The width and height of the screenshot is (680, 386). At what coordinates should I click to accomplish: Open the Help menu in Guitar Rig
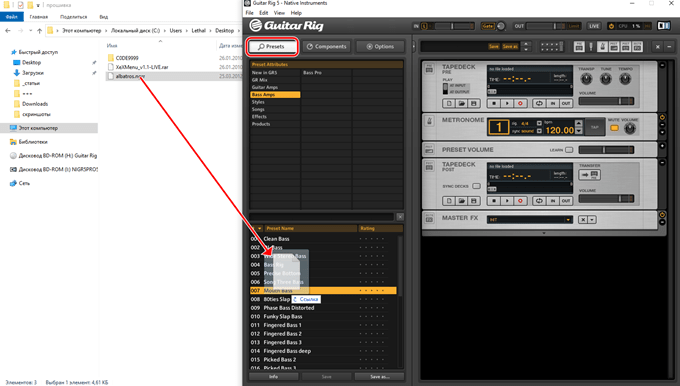pos(296,13)
